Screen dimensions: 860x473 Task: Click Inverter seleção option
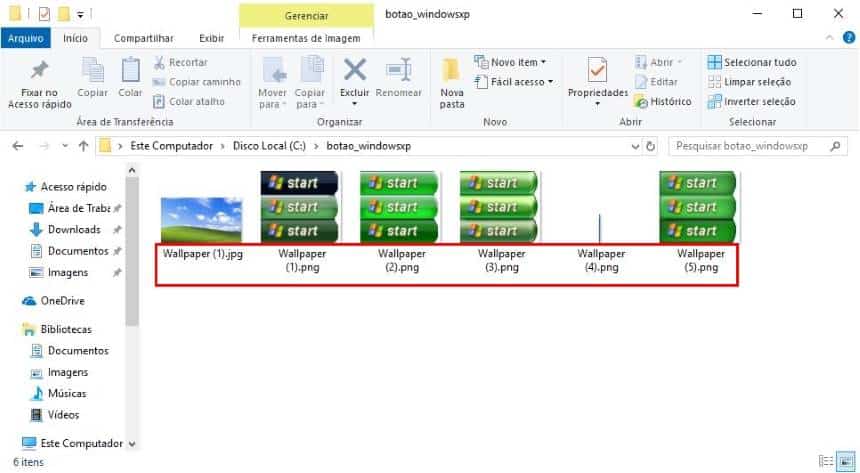click(751, 101)
